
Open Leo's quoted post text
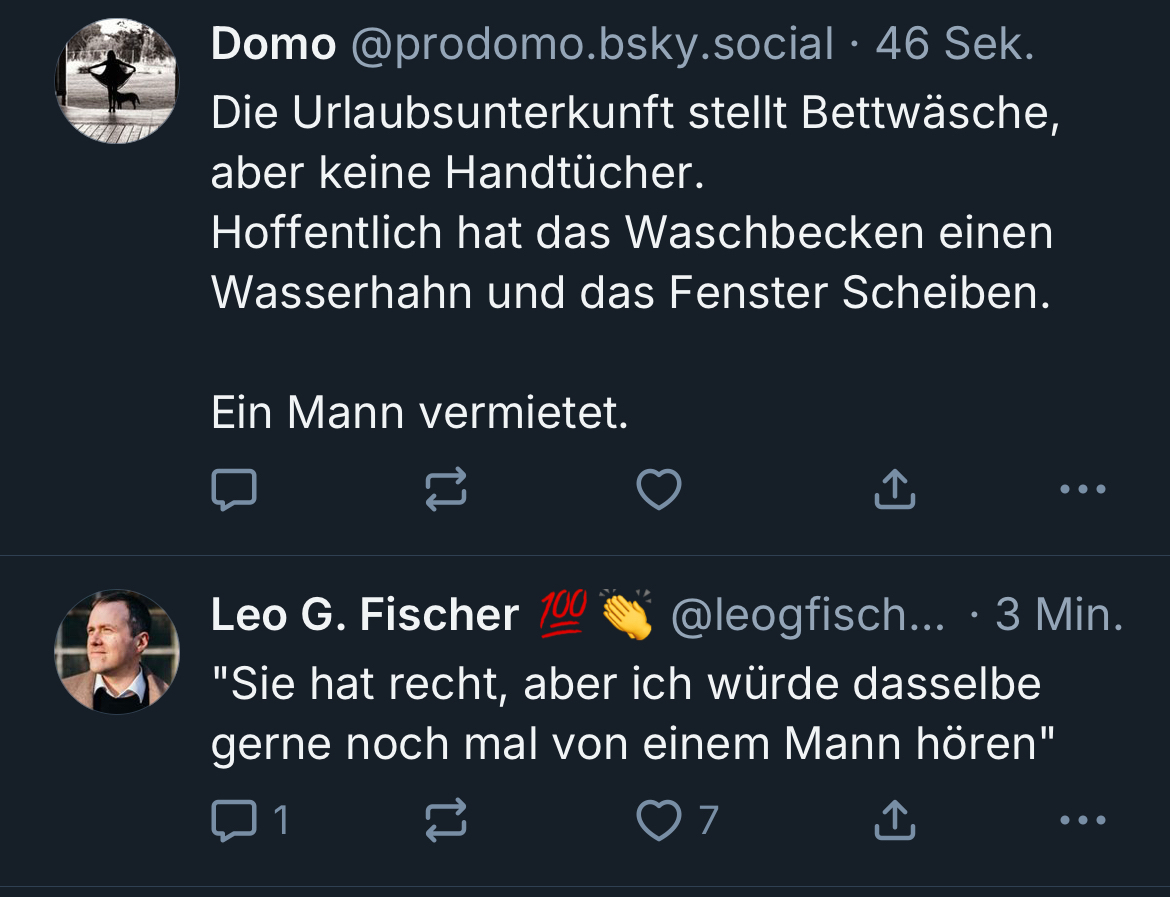click(632, 714)
